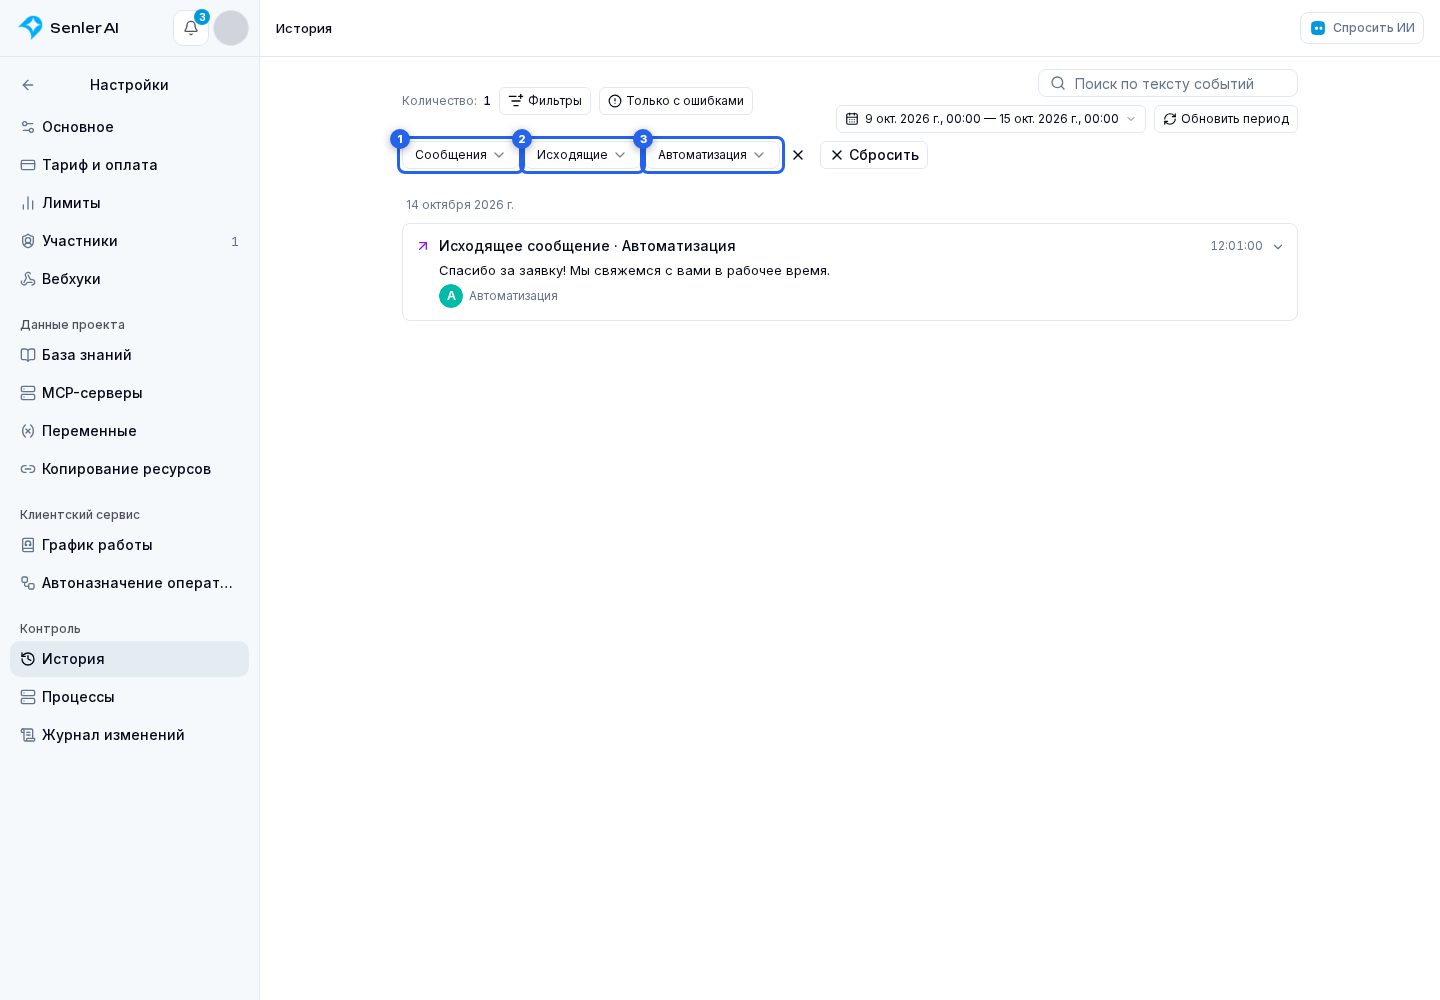Viewport: 1440px width, 1000px height.
Task: Expand the 12:01:00 message entry
Action: [x=1278, y=247]
